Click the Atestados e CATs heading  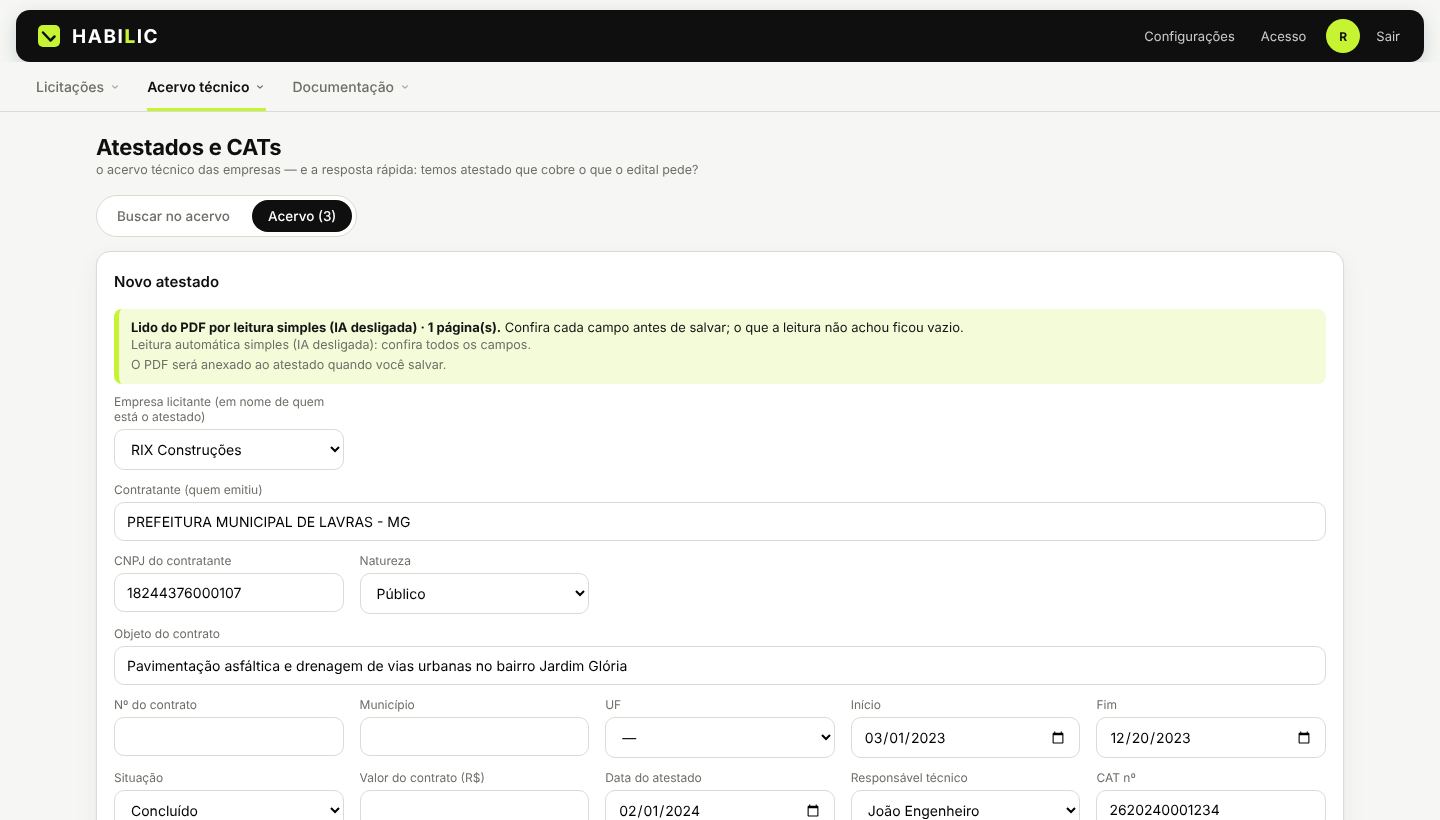[188, 147]
